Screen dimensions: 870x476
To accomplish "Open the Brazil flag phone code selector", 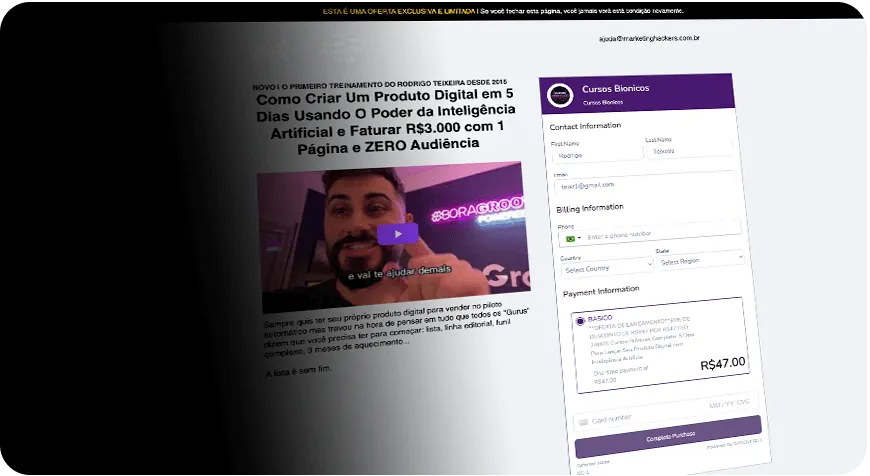I will coord(573,238).
